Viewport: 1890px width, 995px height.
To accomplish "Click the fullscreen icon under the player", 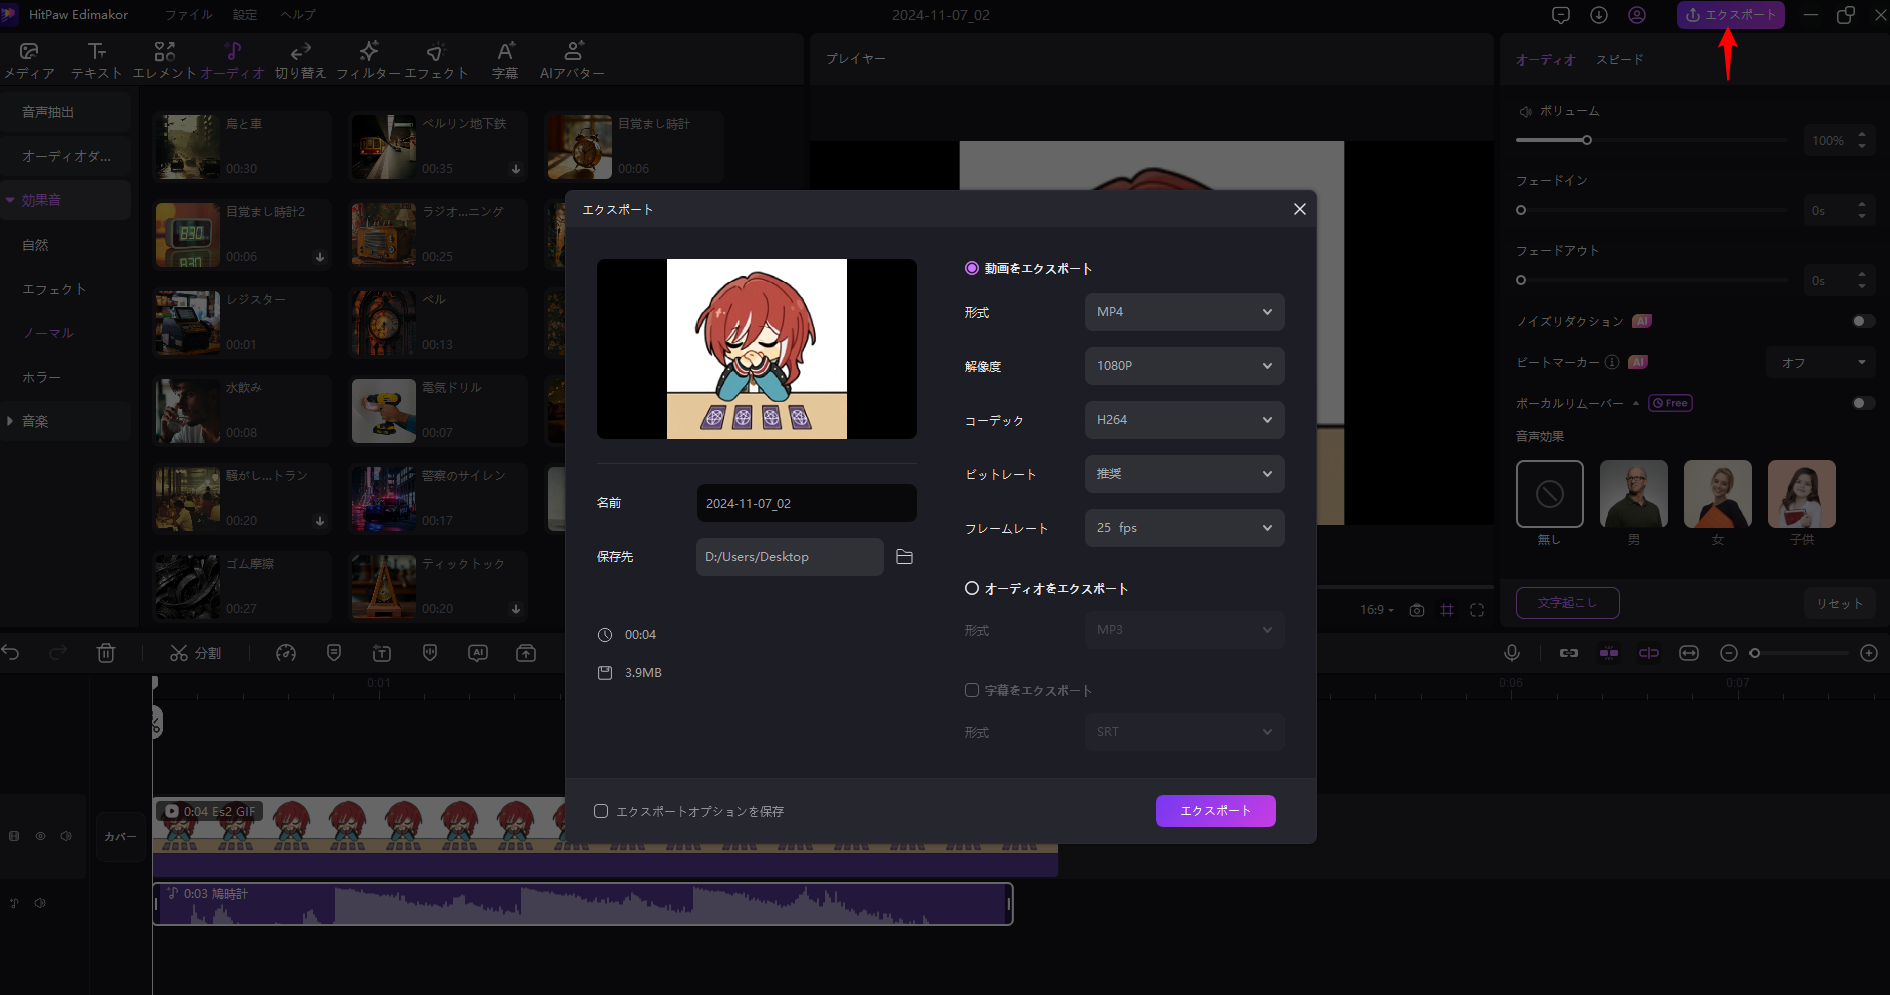I will 1477,610.
